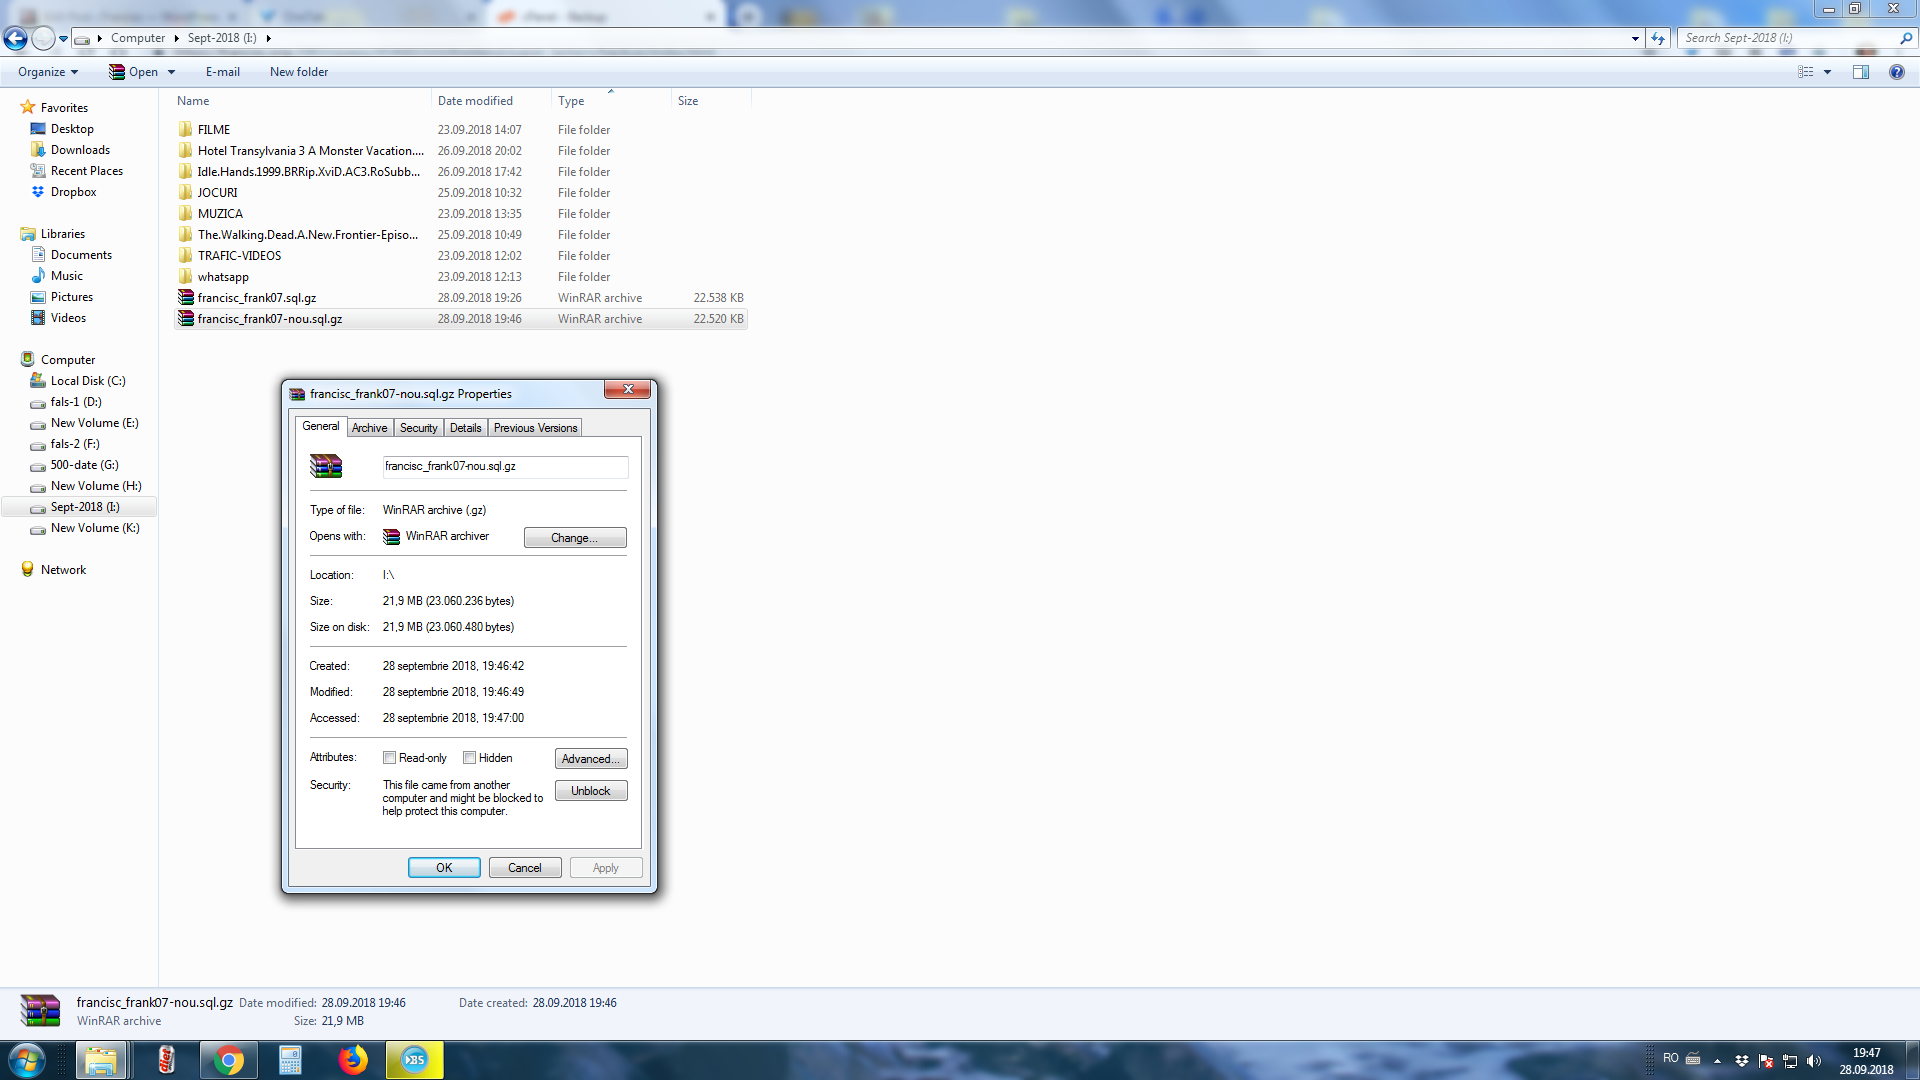Check the Hidden attribute checkbox
Image resolution: width=1920 pixels, height=1080 pixels.
coord(469,758)
